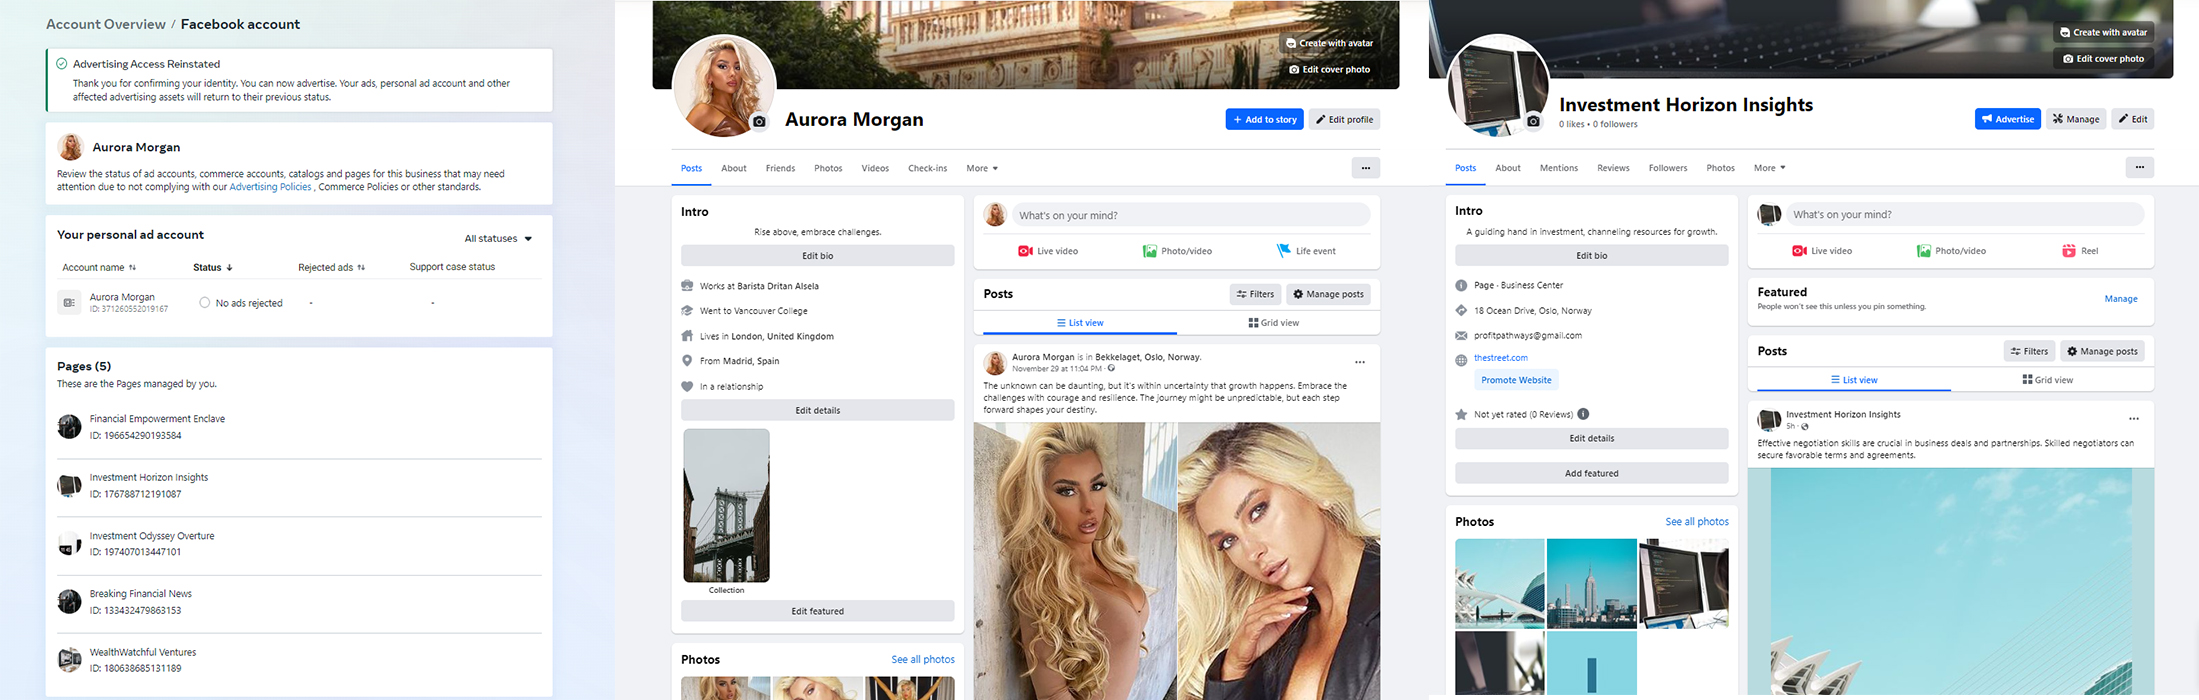Image resolution: width=2199 pixels, height=700 pixels.
Task: Open Advertising Policies link
Action: (271, 187)
